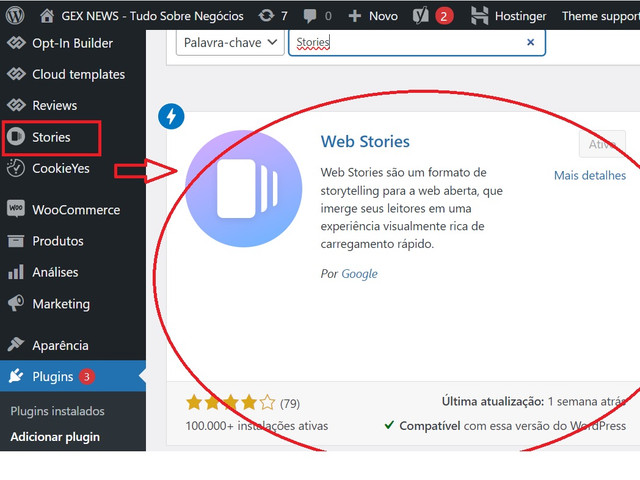Click the Cloud templates sidebar icon
640x480 pixels.
[x=16, y=74]
